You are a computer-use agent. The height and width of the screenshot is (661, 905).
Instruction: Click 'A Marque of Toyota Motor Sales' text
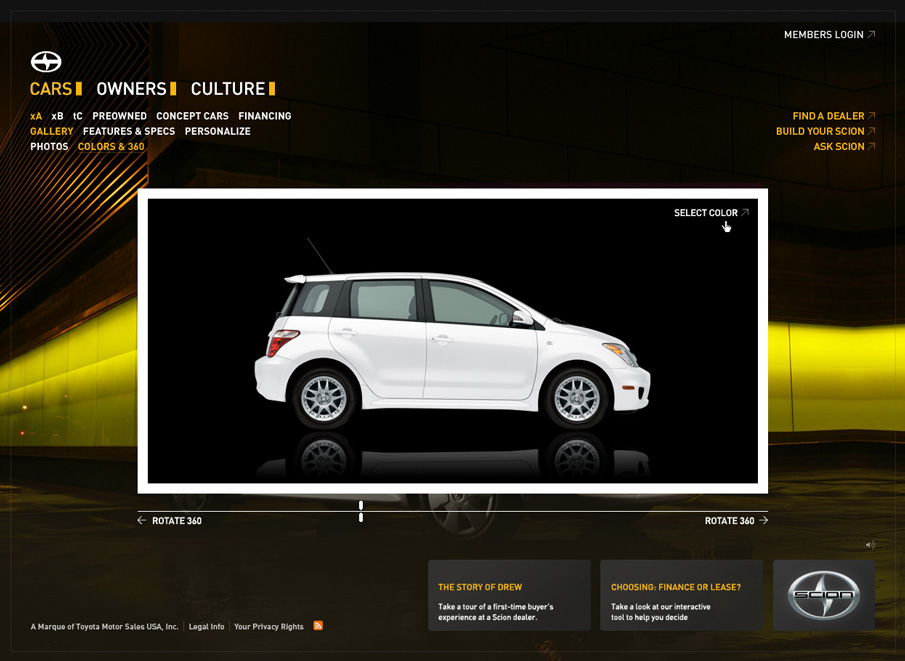click(x=104, y=626)
